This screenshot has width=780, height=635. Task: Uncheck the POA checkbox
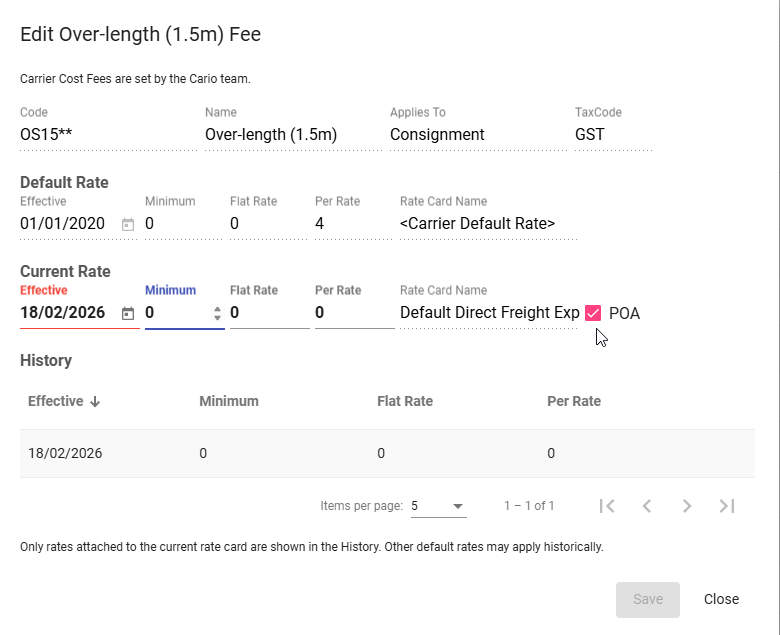(593, 313)
